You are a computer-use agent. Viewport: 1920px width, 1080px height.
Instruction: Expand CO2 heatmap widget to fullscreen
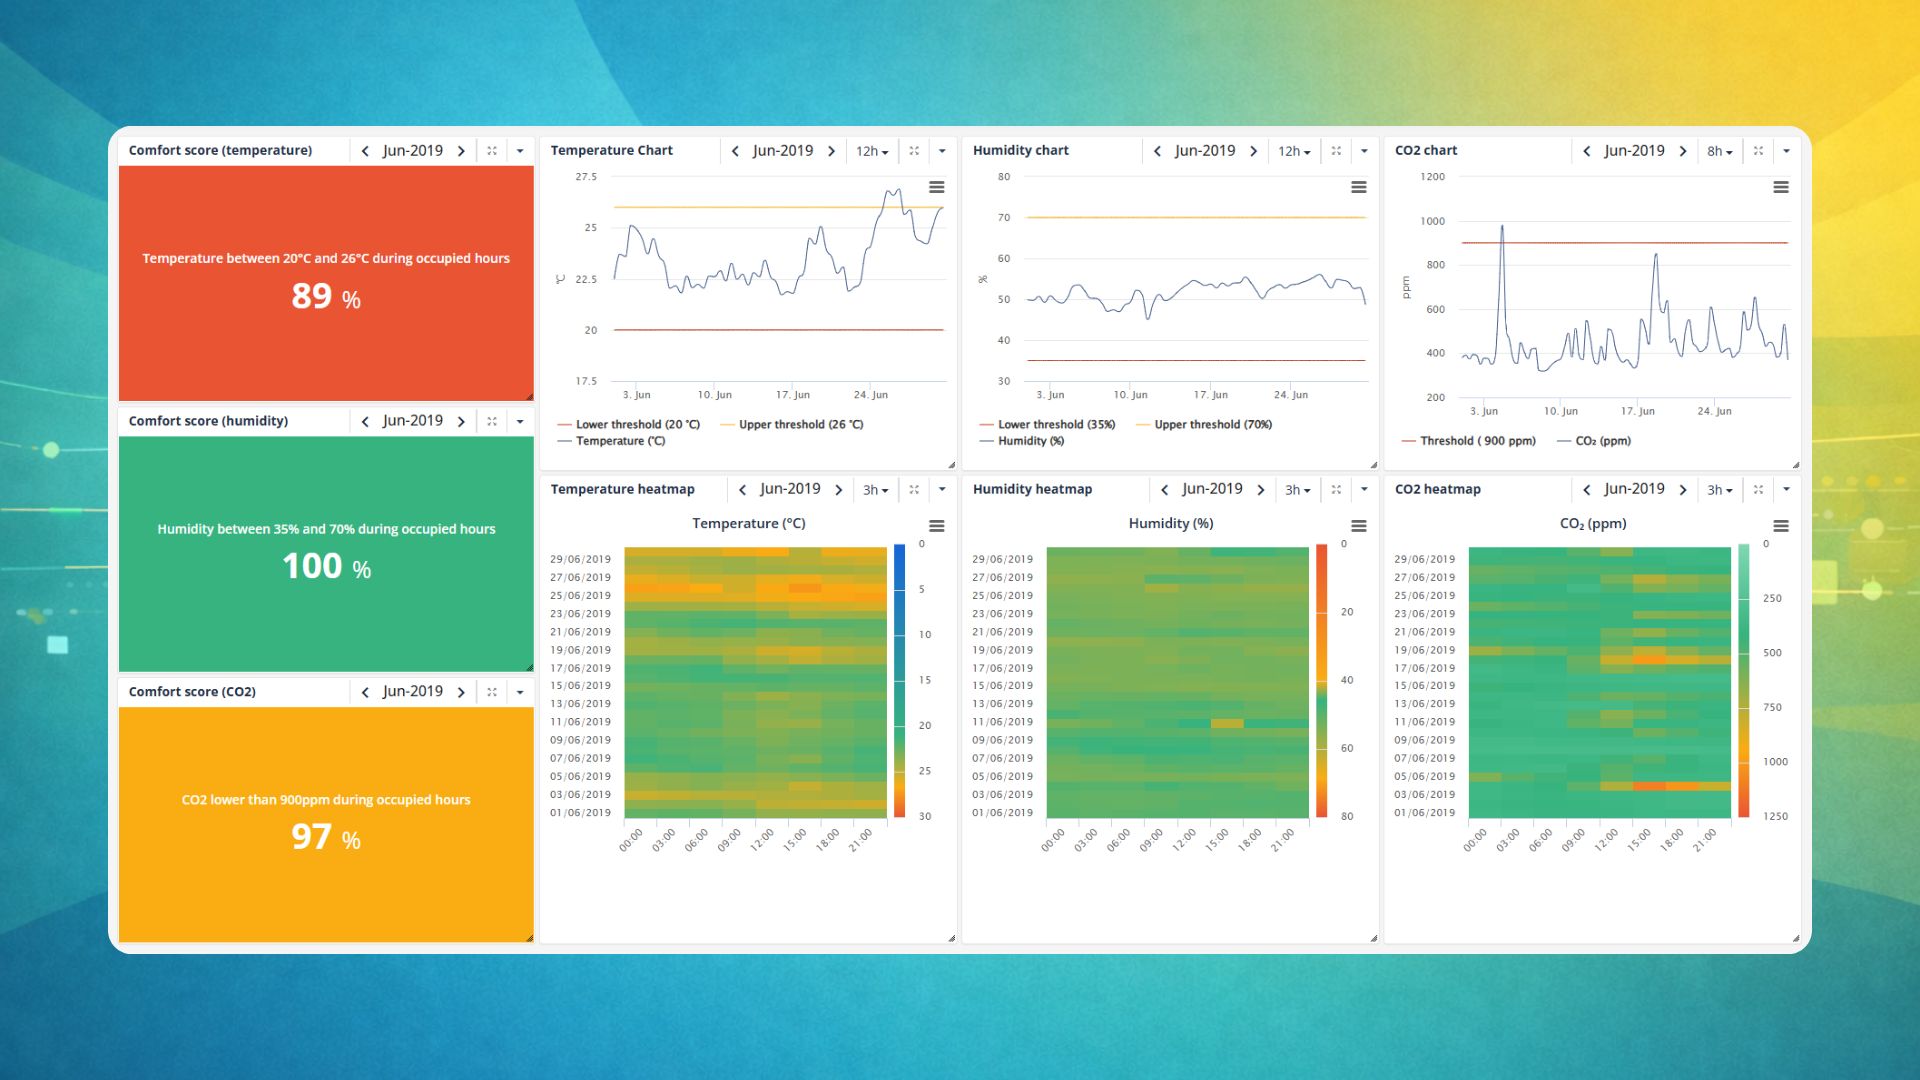(1758, 490)
